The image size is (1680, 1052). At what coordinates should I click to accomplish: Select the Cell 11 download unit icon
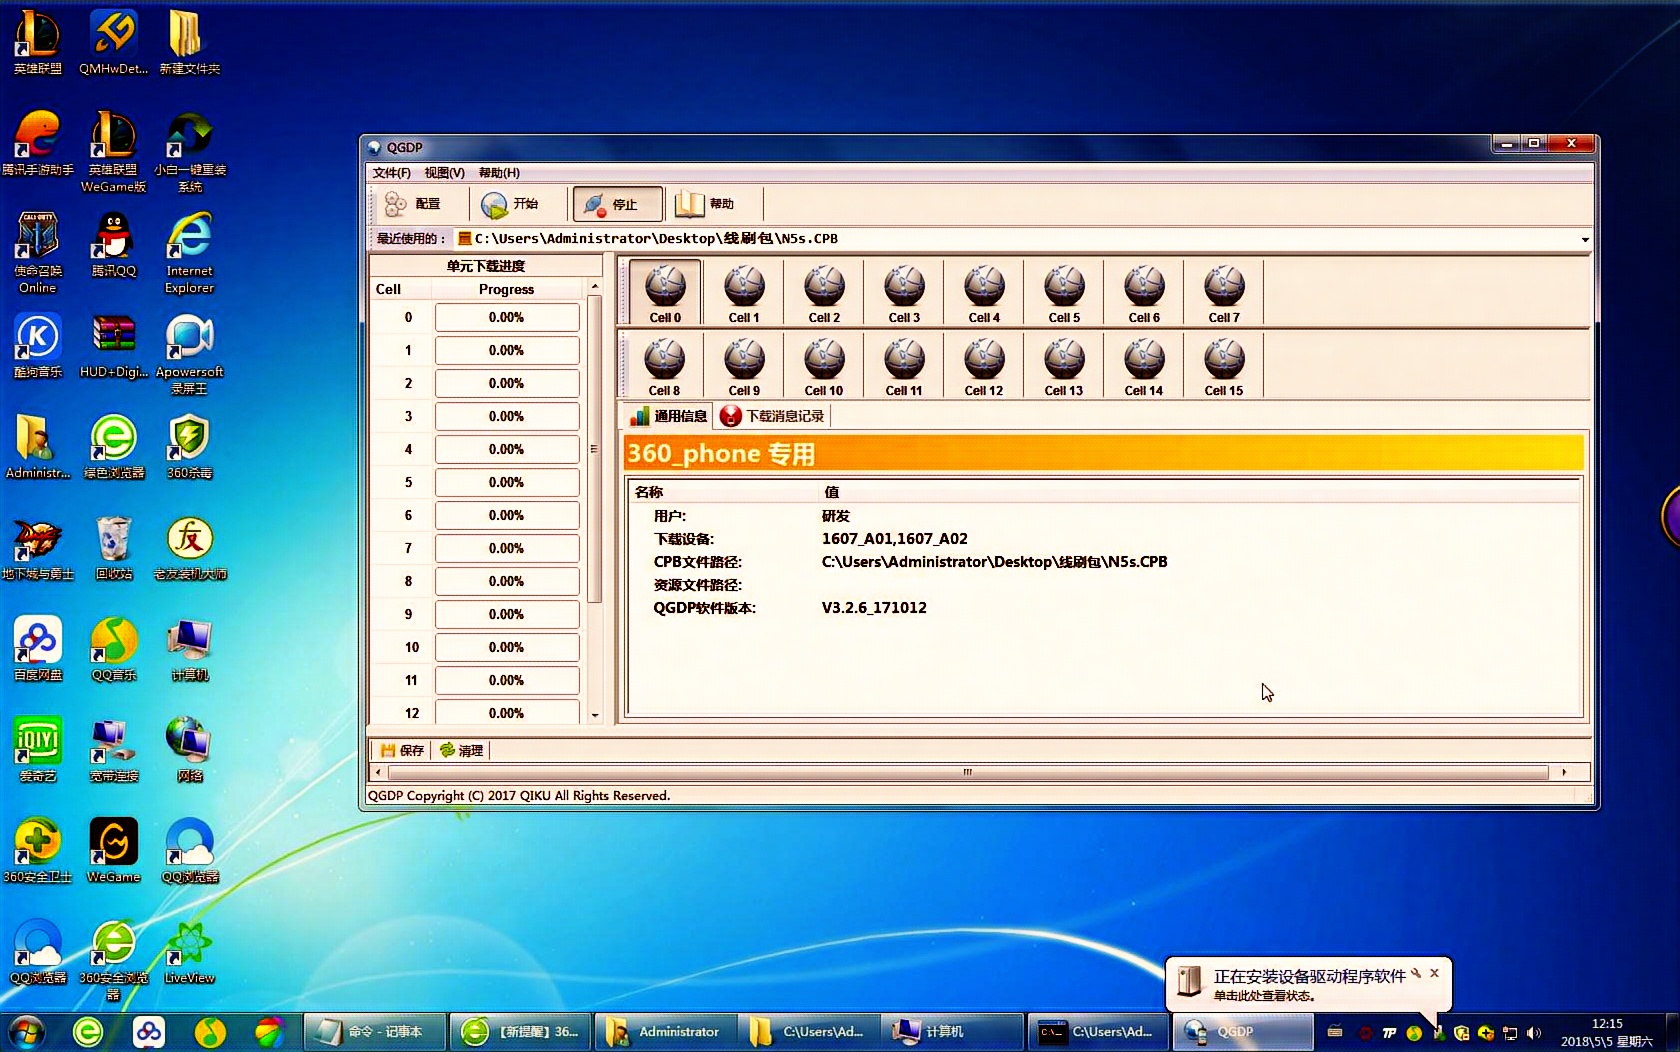(904, 366)
